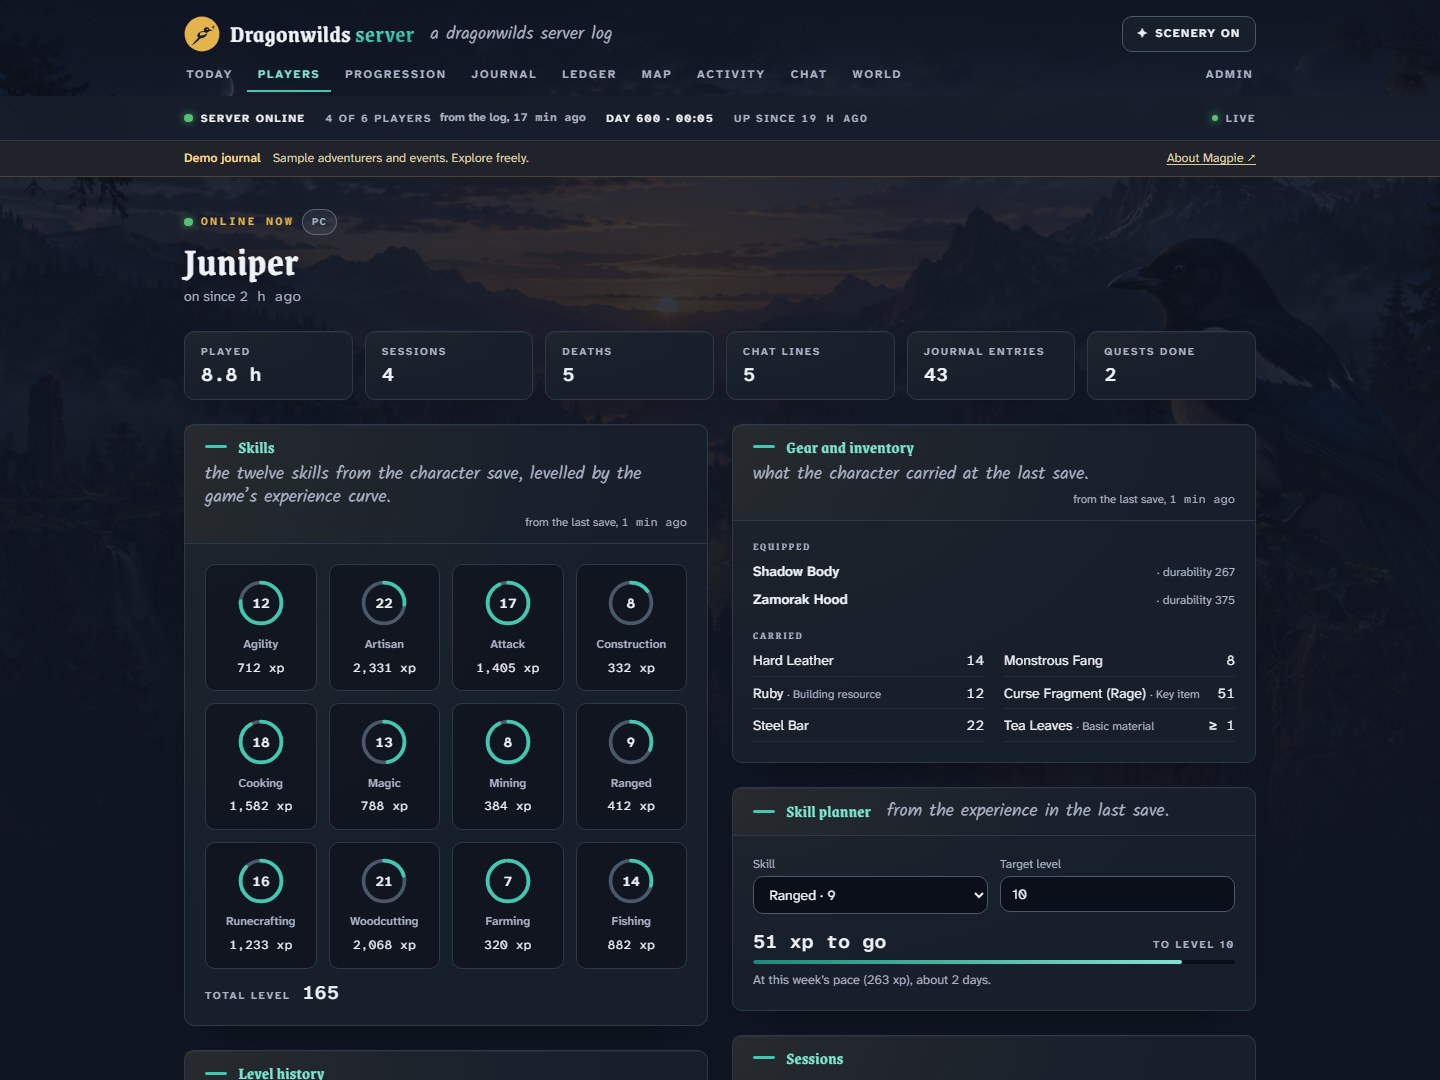Click the green Server Online status dot
The height and width of the screenshot is (1080, 1440).
(188, 118)
